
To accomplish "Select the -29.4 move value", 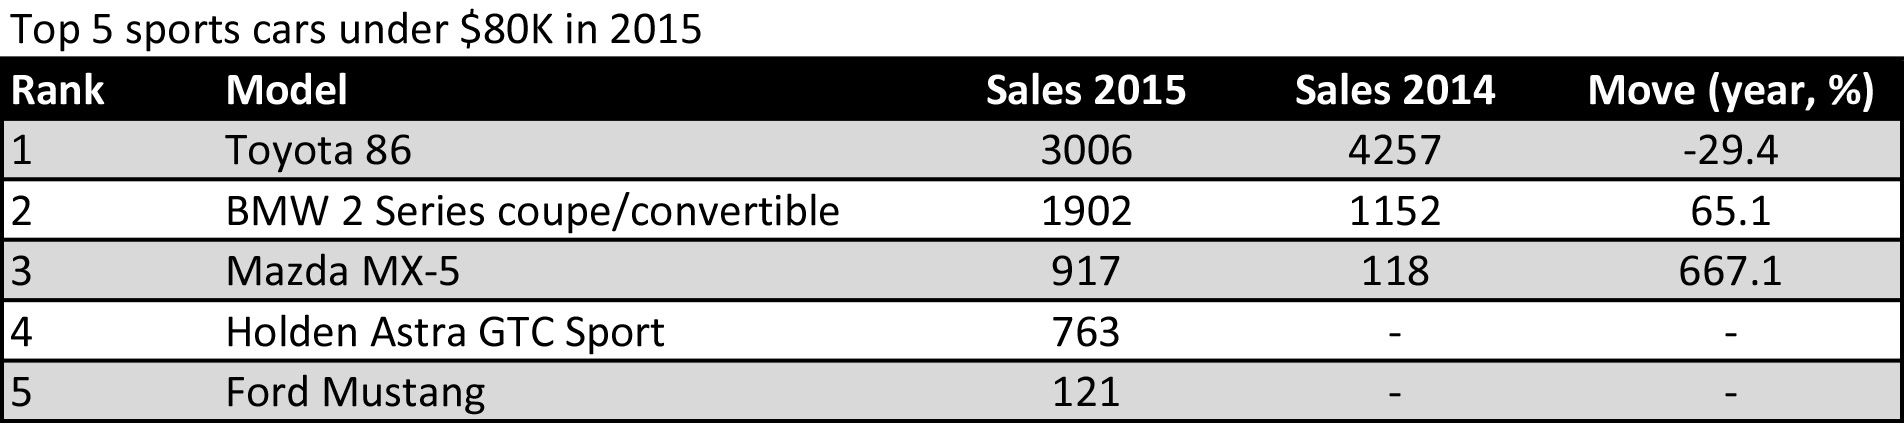I will 1731,151.
